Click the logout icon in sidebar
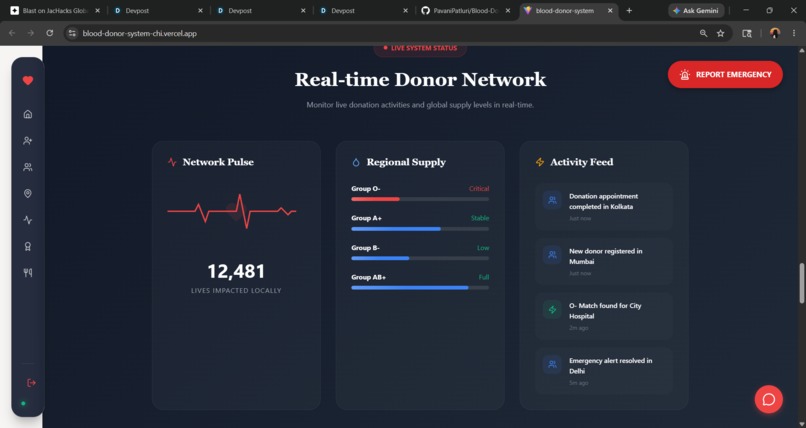Image resolution: width=806 pixels, height=428 pixels. [31, 383]
